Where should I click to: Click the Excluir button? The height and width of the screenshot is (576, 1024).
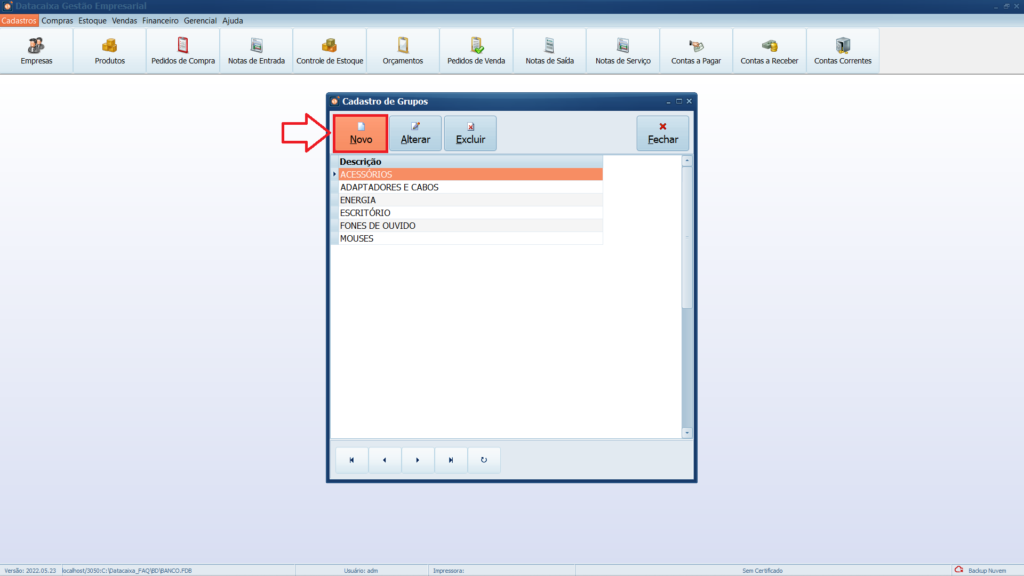[x=470, y=133]
